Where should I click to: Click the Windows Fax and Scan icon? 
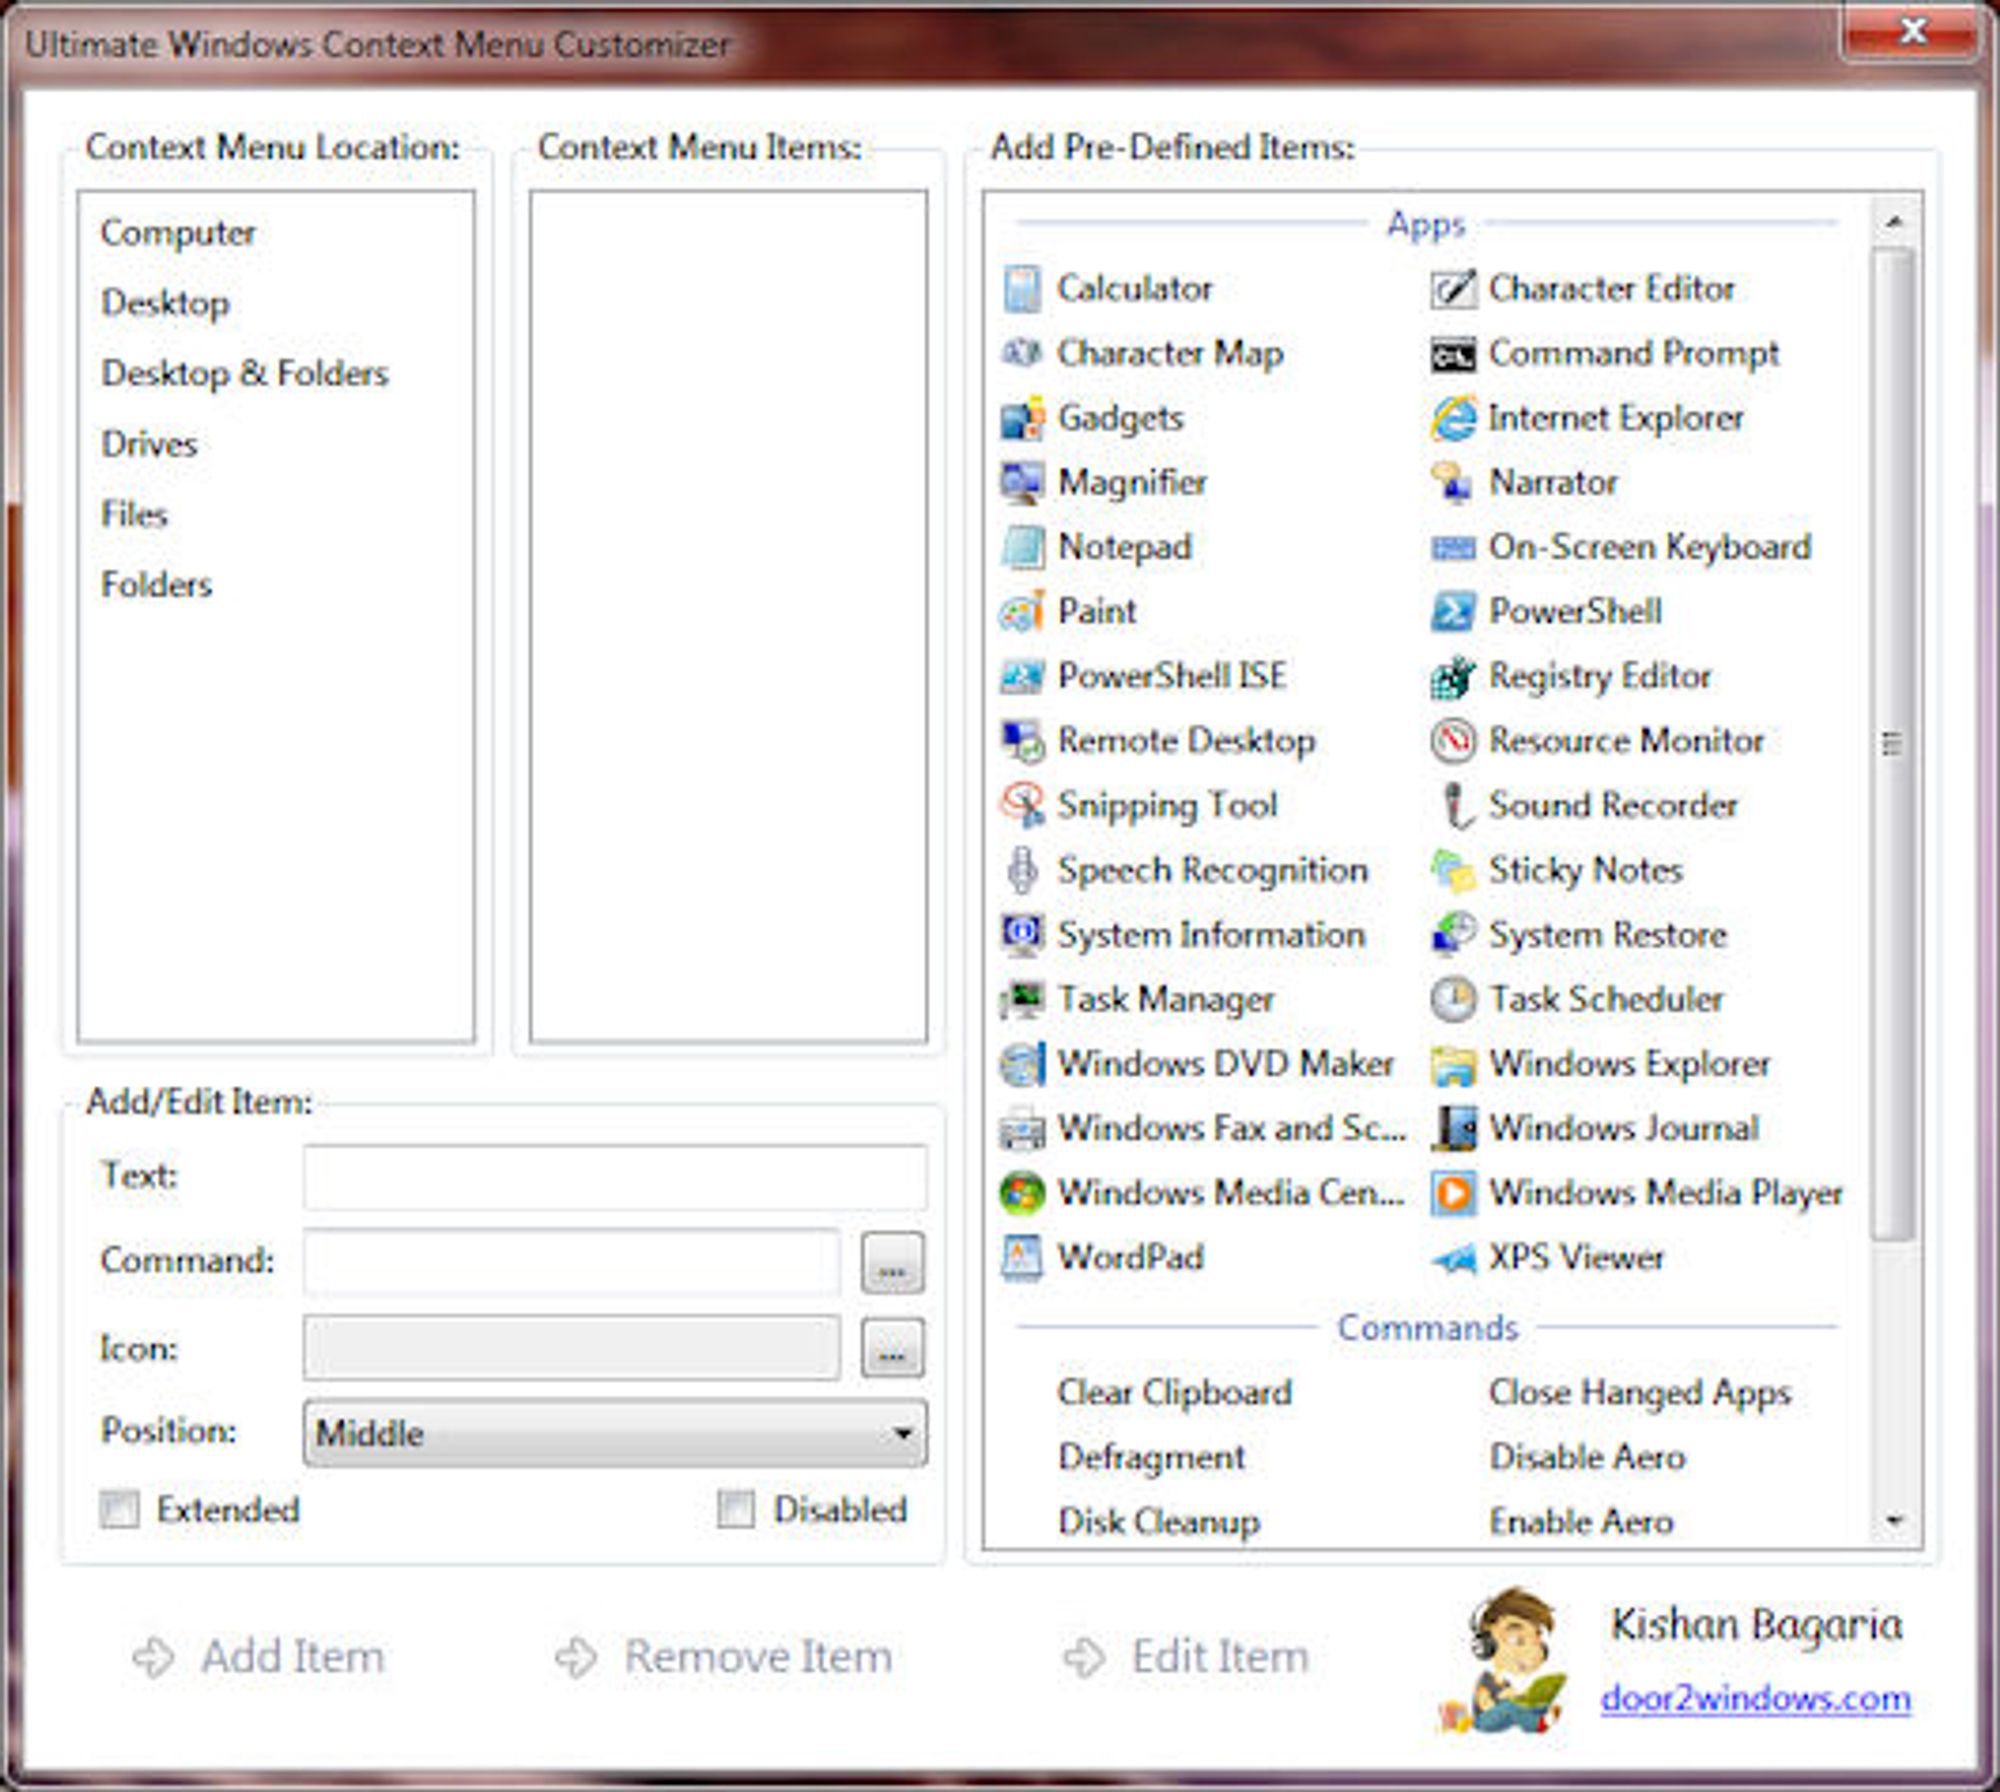[x=1022, y=1129]
